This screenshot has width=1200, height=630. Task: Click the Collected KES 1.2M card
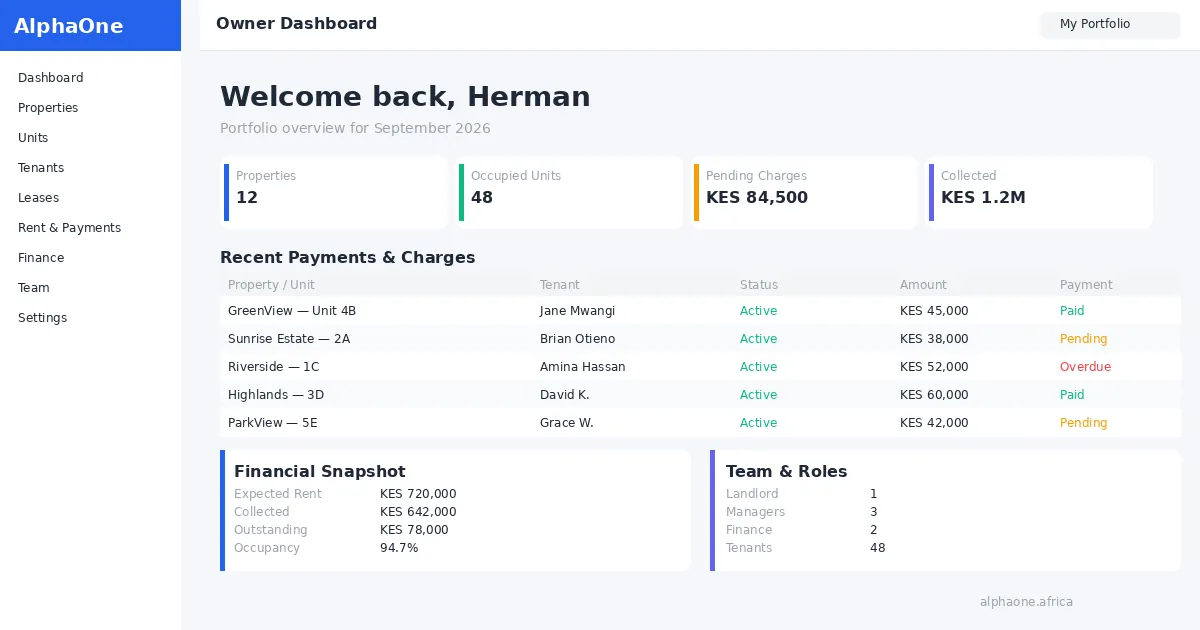(1040, 192)
